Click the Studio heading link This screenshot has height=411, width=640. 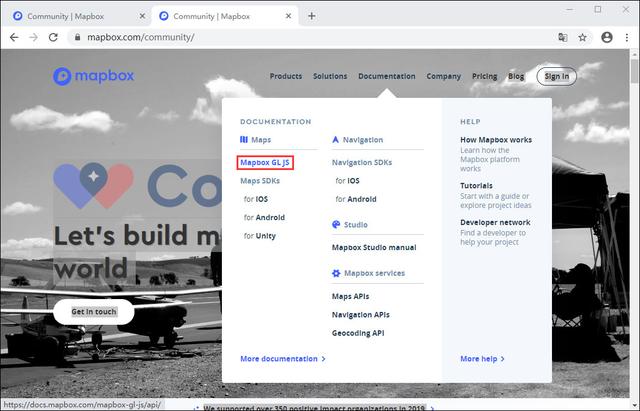click(356, 224)
